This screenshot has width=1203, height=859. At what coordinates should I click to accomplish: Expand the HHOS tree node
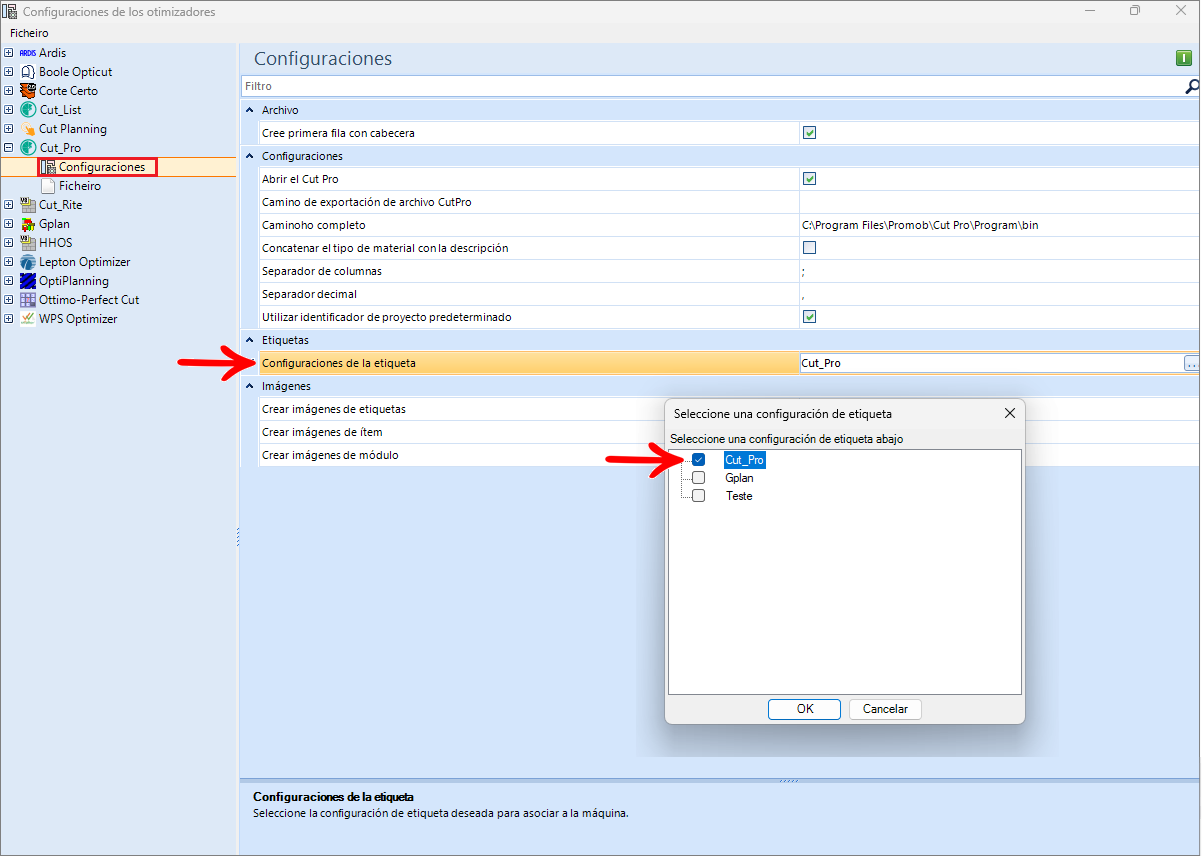pos(9,243)
